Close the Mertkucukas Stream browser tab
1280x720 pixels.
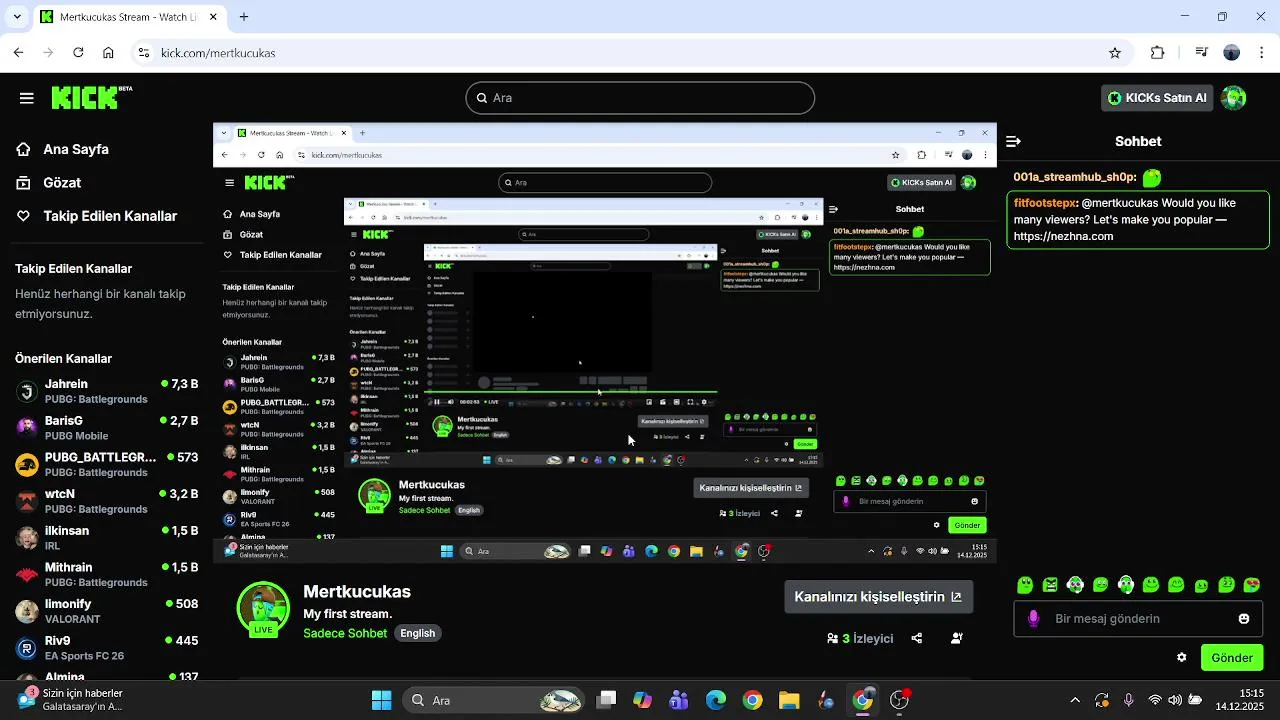tap(214, 17)
